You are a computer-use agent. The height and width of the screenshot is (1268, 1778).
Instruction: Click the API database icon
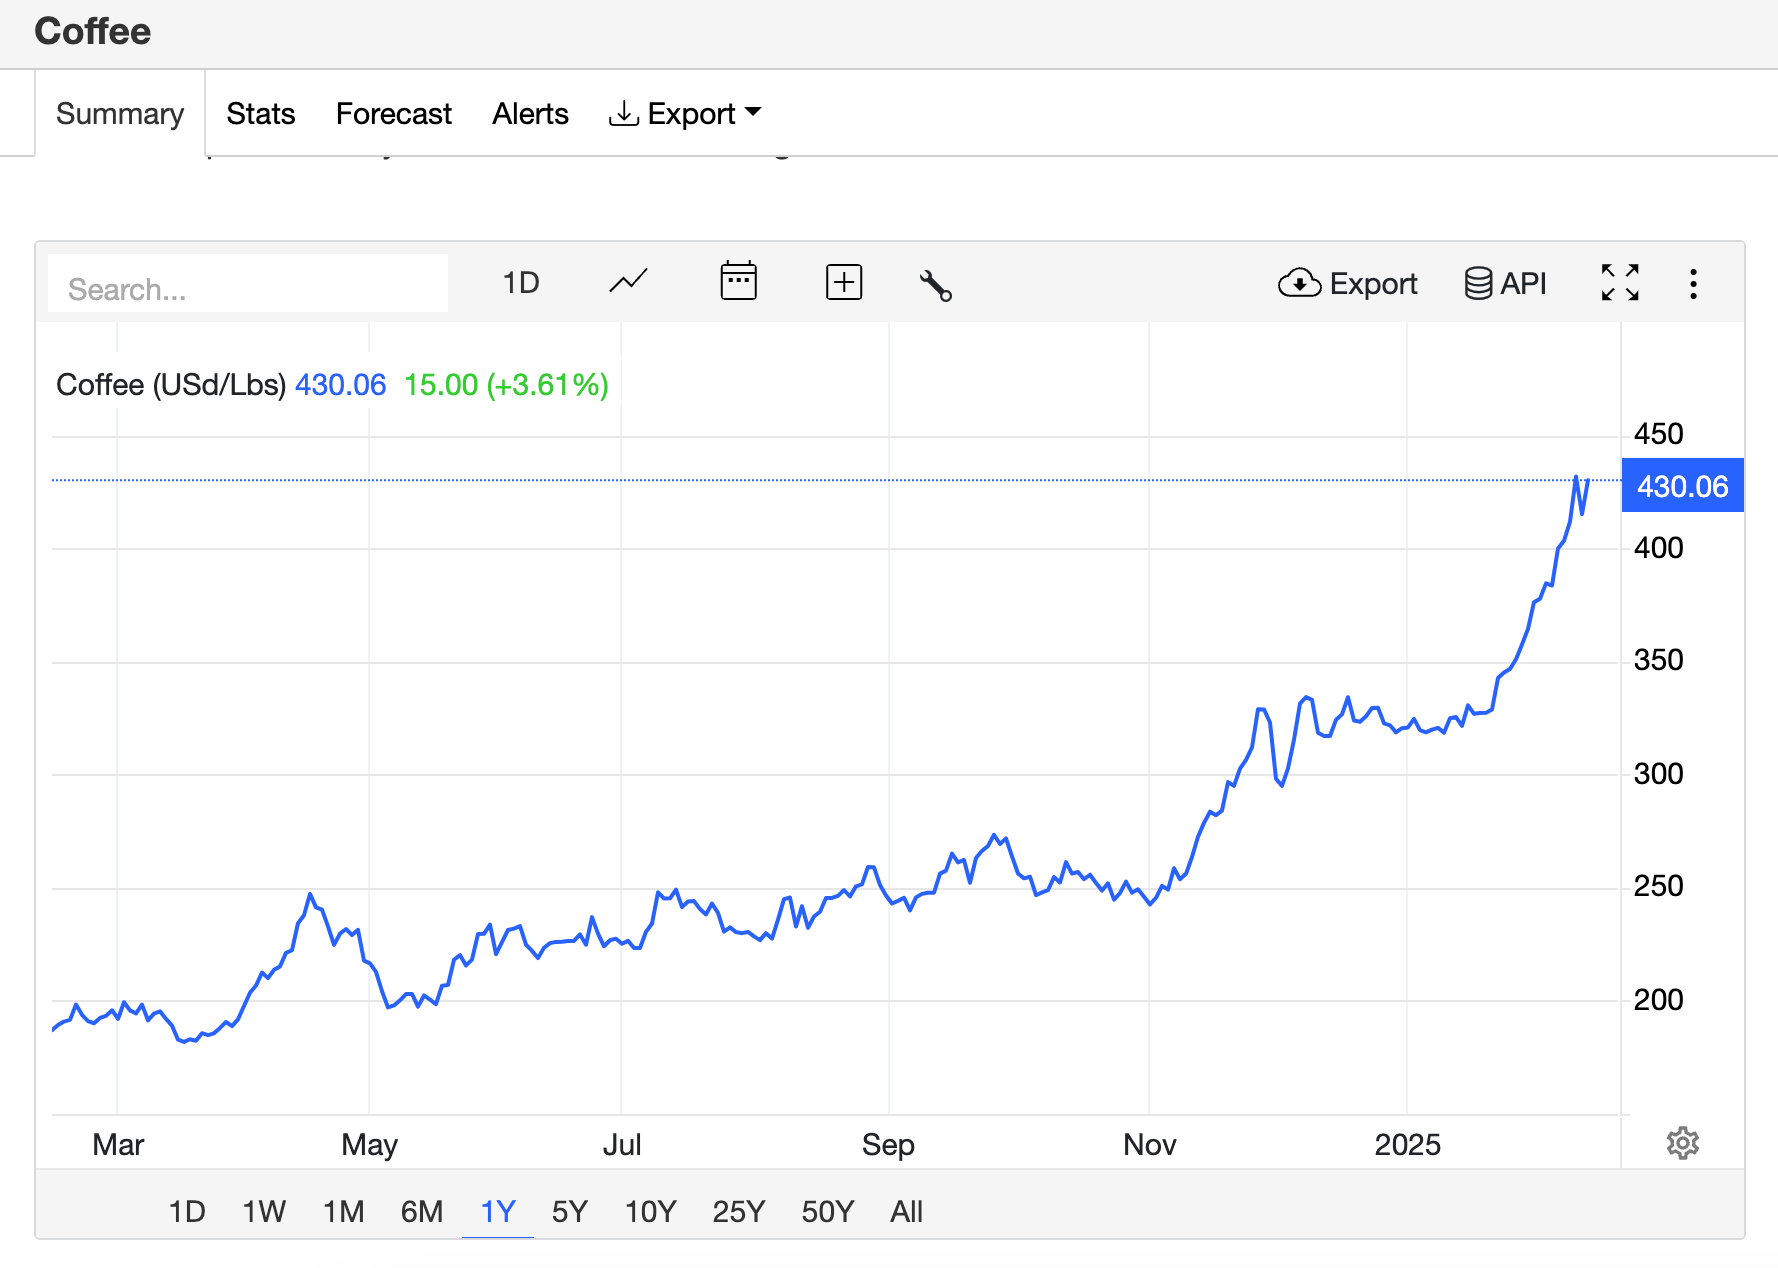1505,284
